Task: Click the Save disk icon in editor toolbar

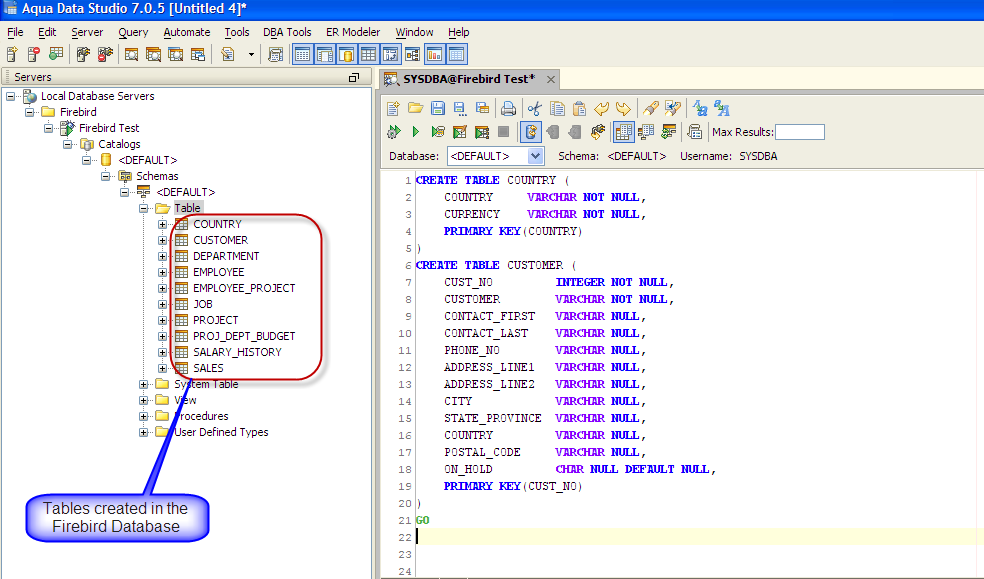Action: coord(437,108)
